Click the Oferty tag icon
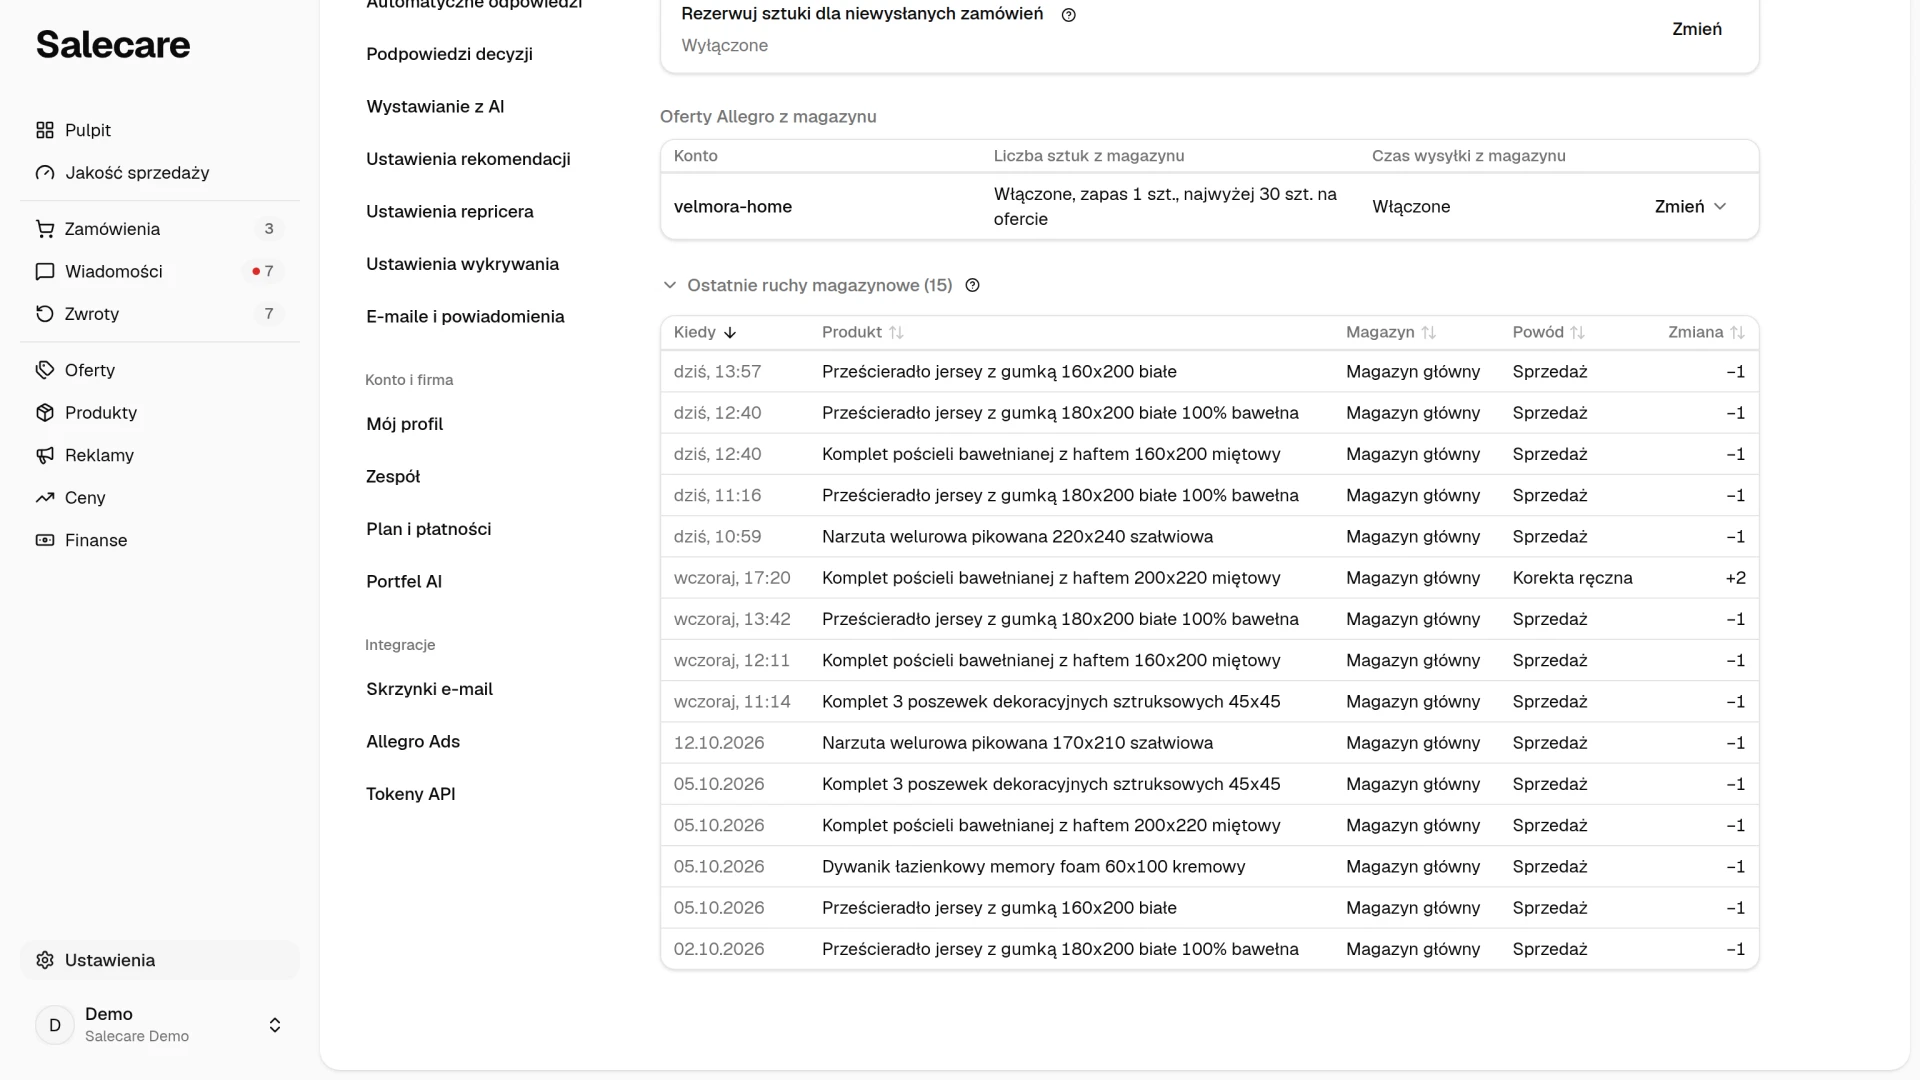Image resolution: width=1920 pixels, height=1080 pixels. (45, 370)
